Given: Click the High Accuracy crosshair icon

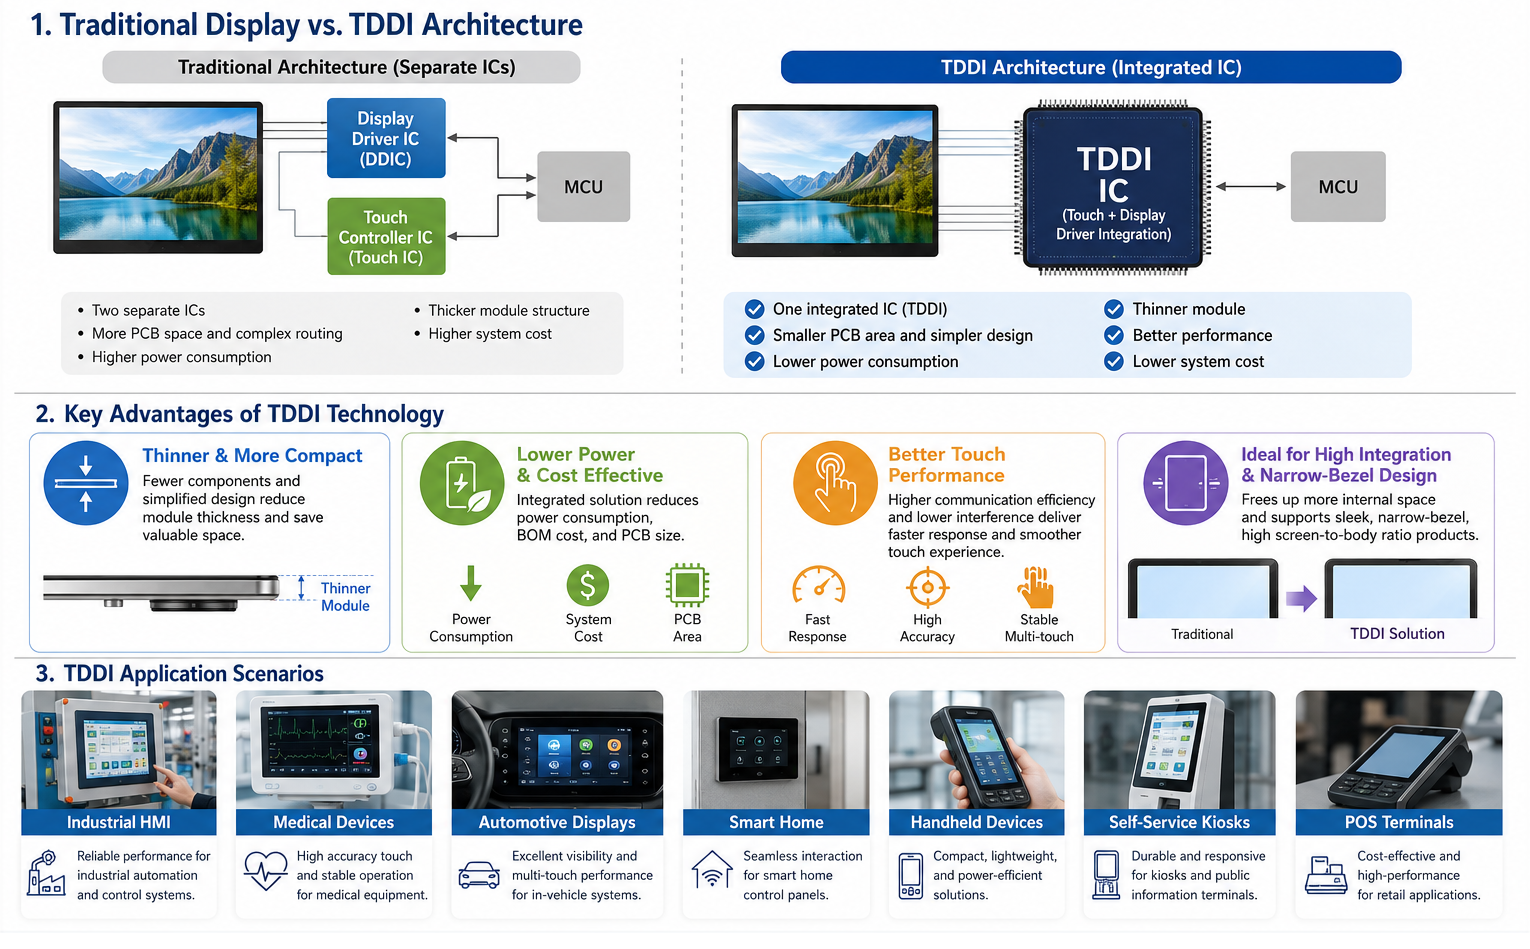Looking at the screenshot, I should 927,587.
